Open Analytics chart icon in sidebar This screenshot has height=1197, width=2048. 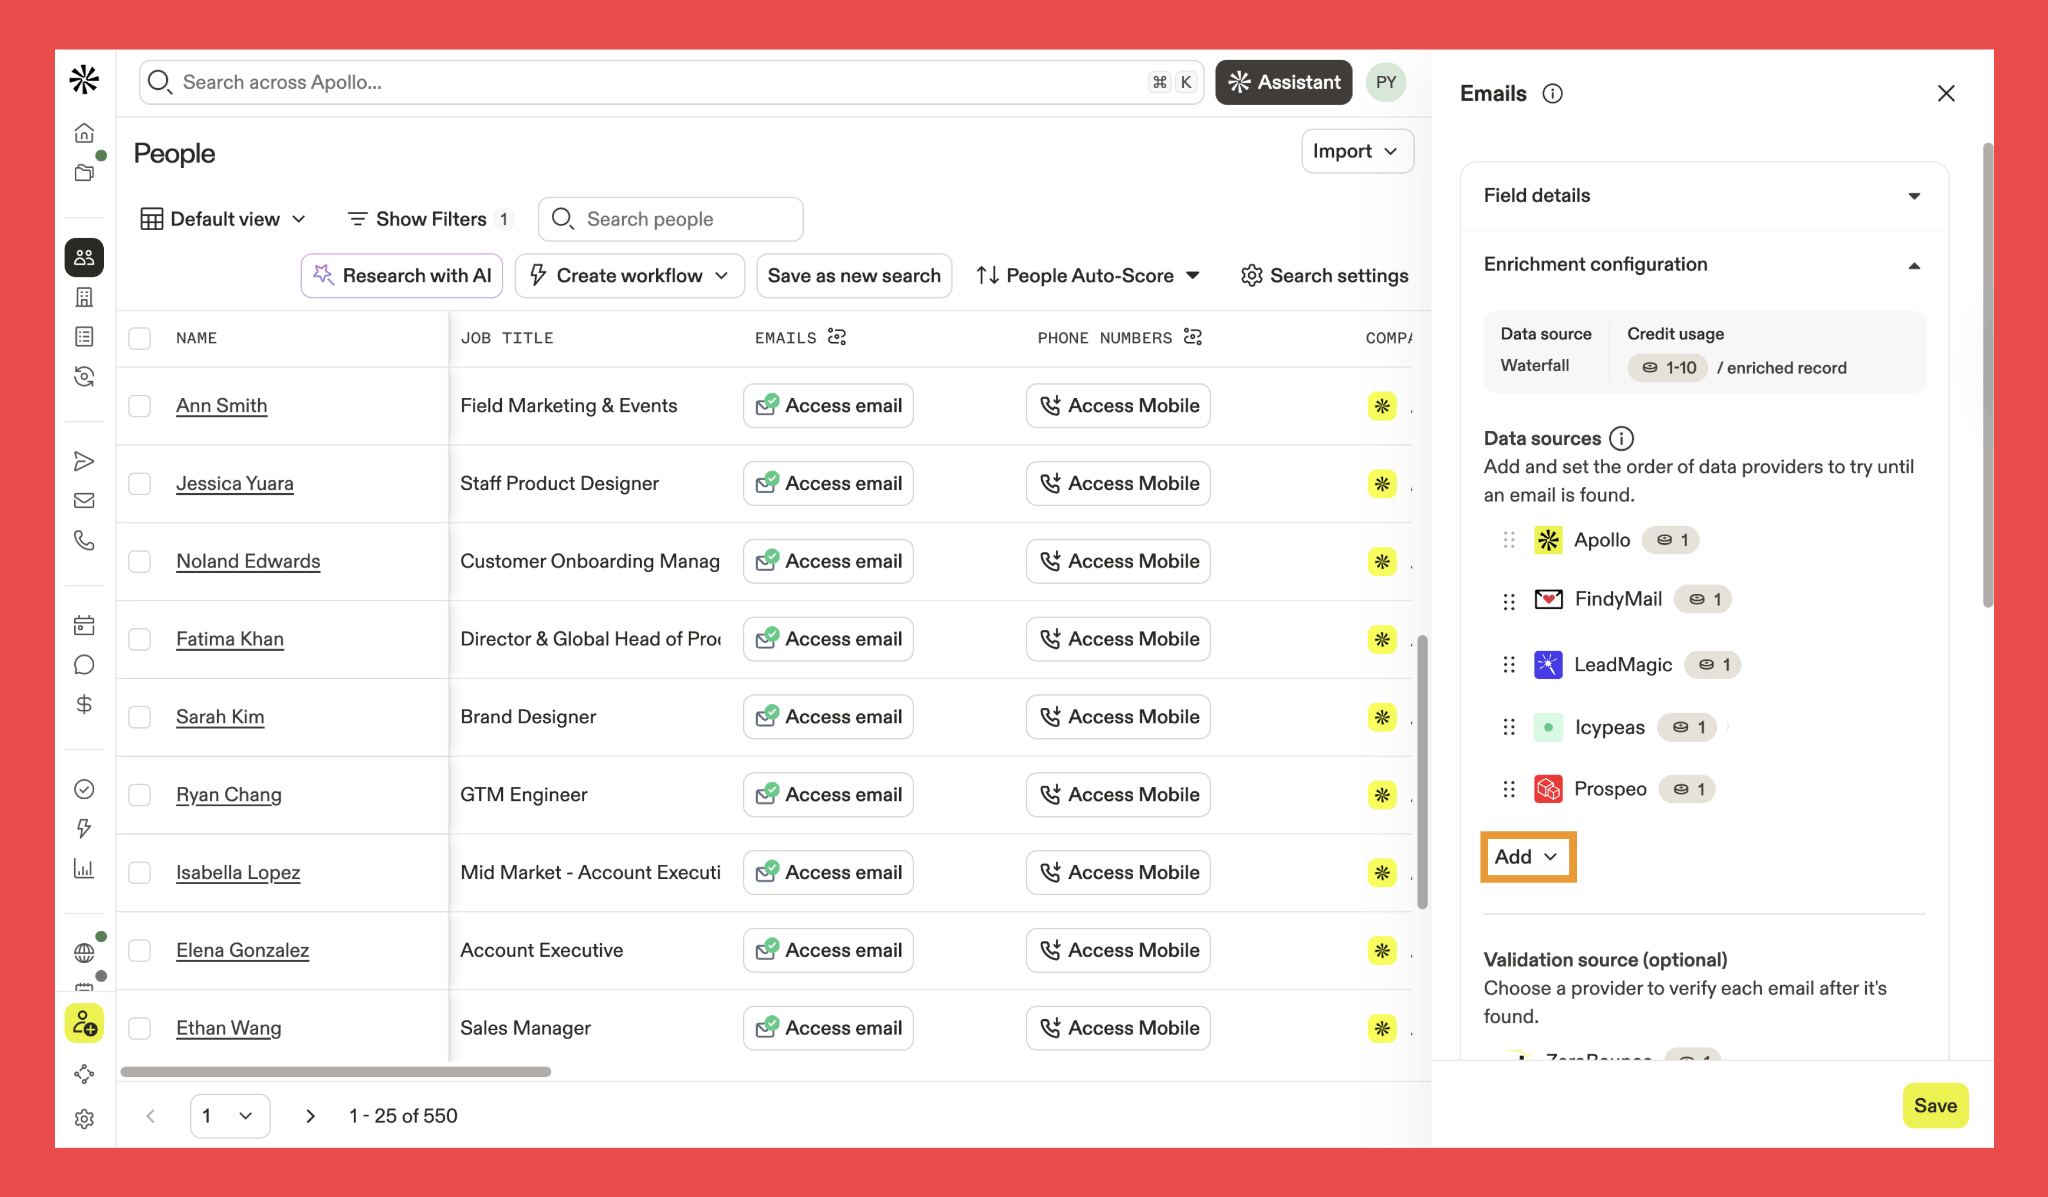(84, 868)
